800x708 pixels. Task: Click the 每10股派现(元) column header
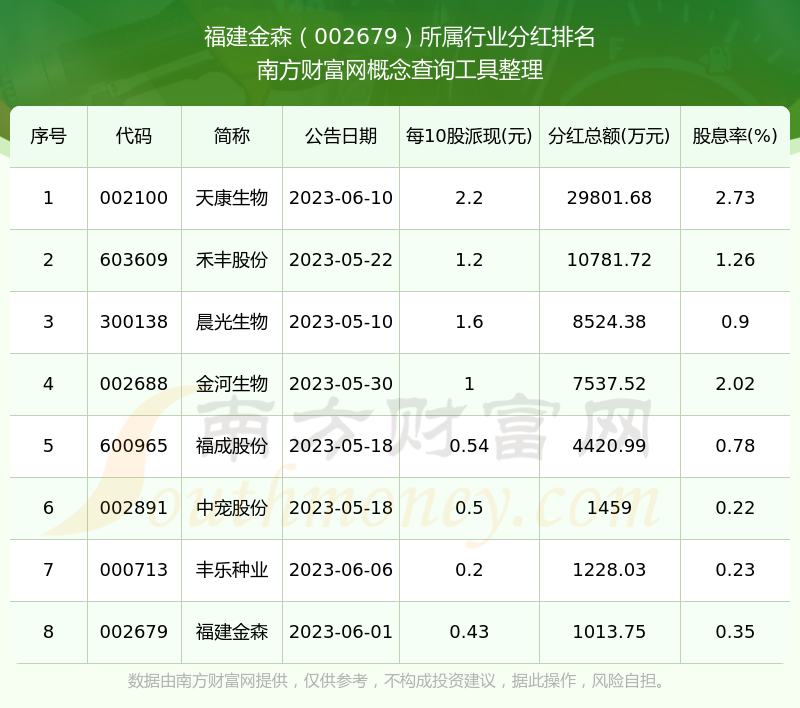tap(469, 136)
